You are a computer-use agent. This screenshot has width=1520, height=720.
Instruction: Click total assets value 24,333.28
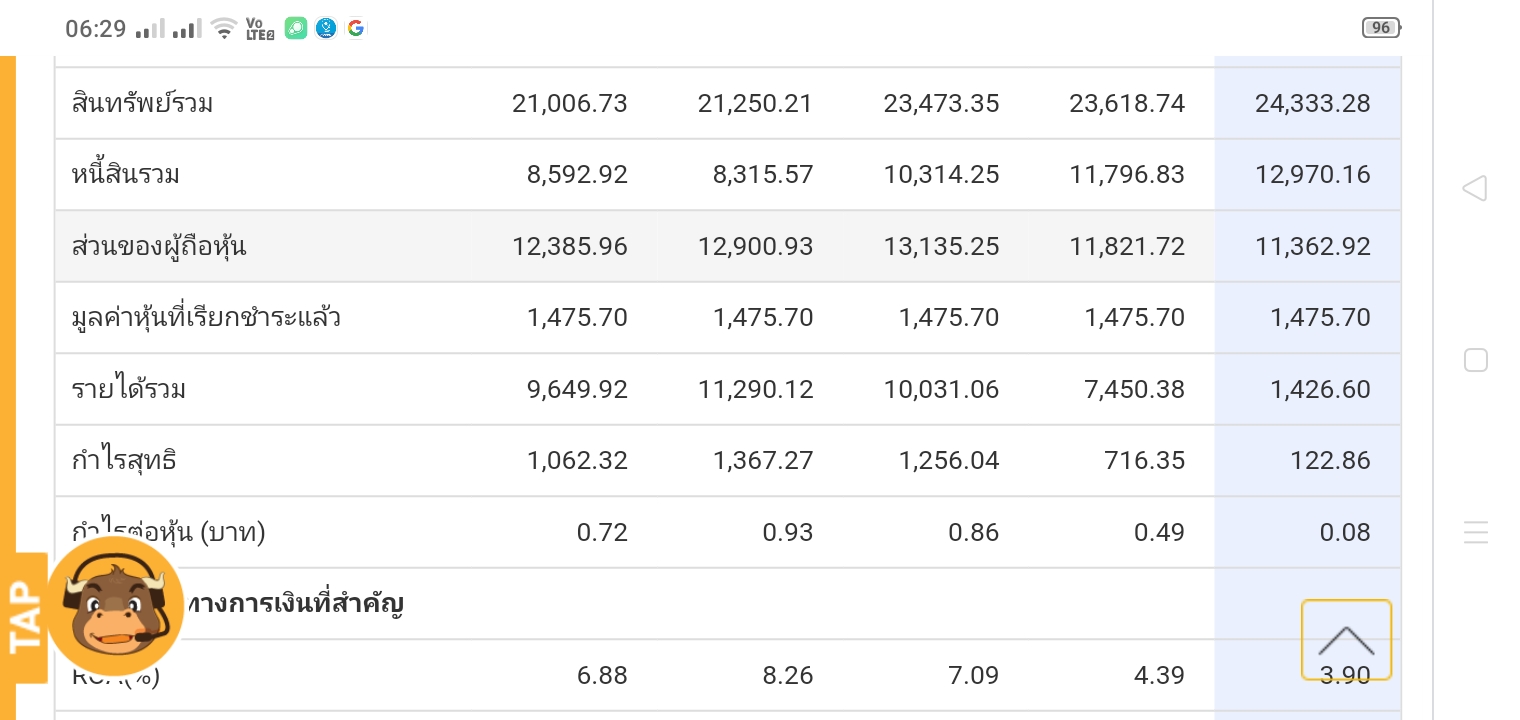(x=1312, y=103)
